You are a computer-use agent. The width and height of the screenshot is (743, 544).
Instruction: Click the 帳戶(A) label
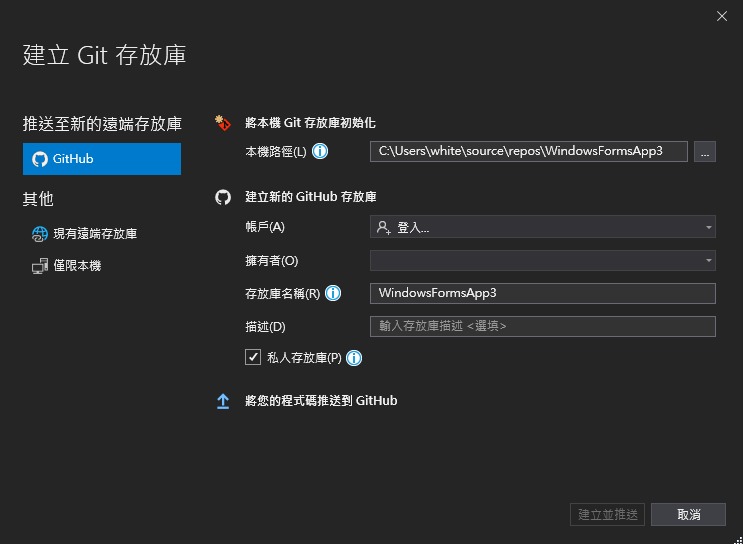coord(265,227)
